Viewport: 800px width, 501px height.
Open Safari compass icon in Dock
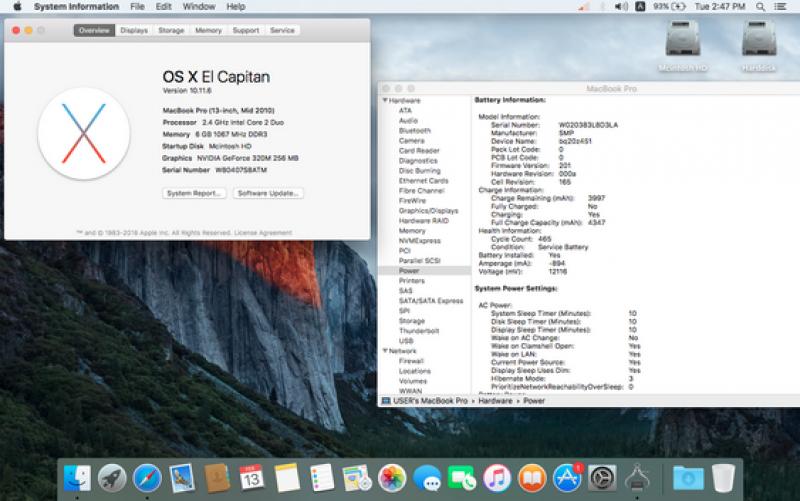pos(147,478)
